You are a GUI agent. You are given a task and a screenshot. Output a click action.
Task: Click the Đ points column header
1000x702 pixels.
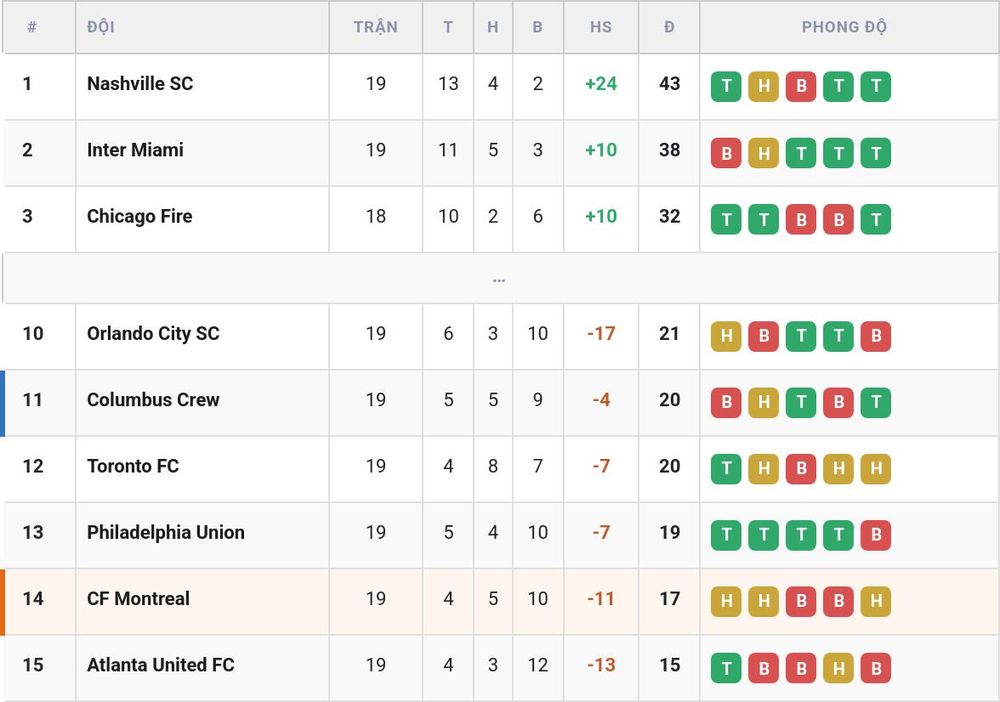[x=669, y=27]
